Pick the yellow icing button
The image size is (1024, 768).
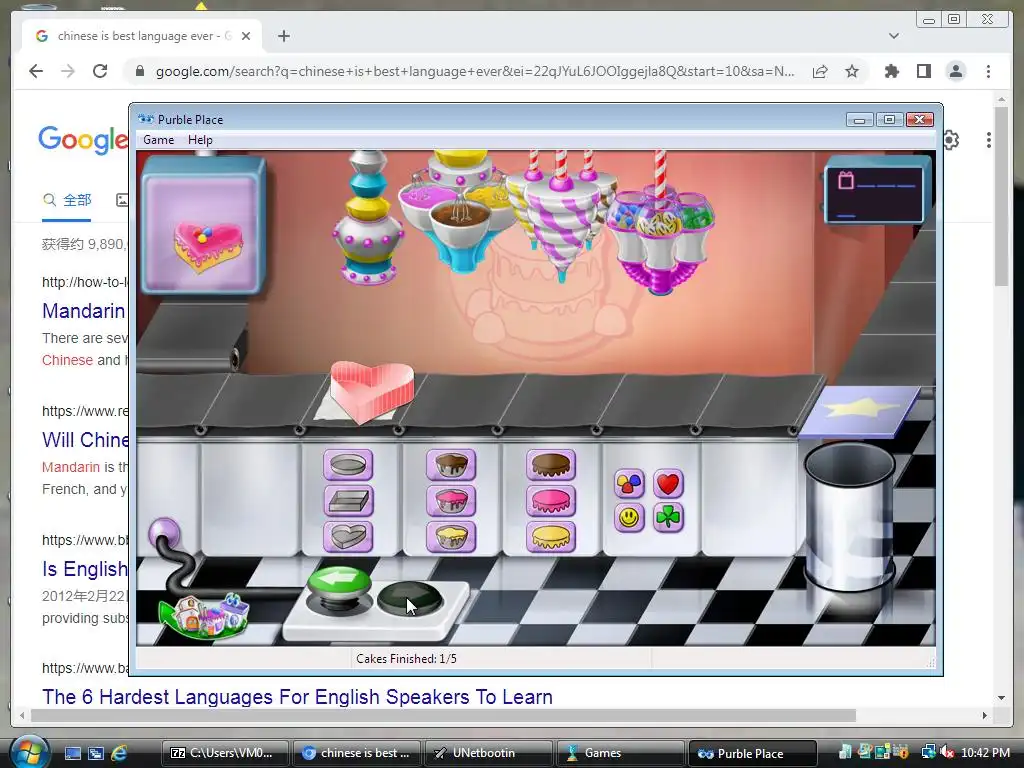(x=551, y=537)
